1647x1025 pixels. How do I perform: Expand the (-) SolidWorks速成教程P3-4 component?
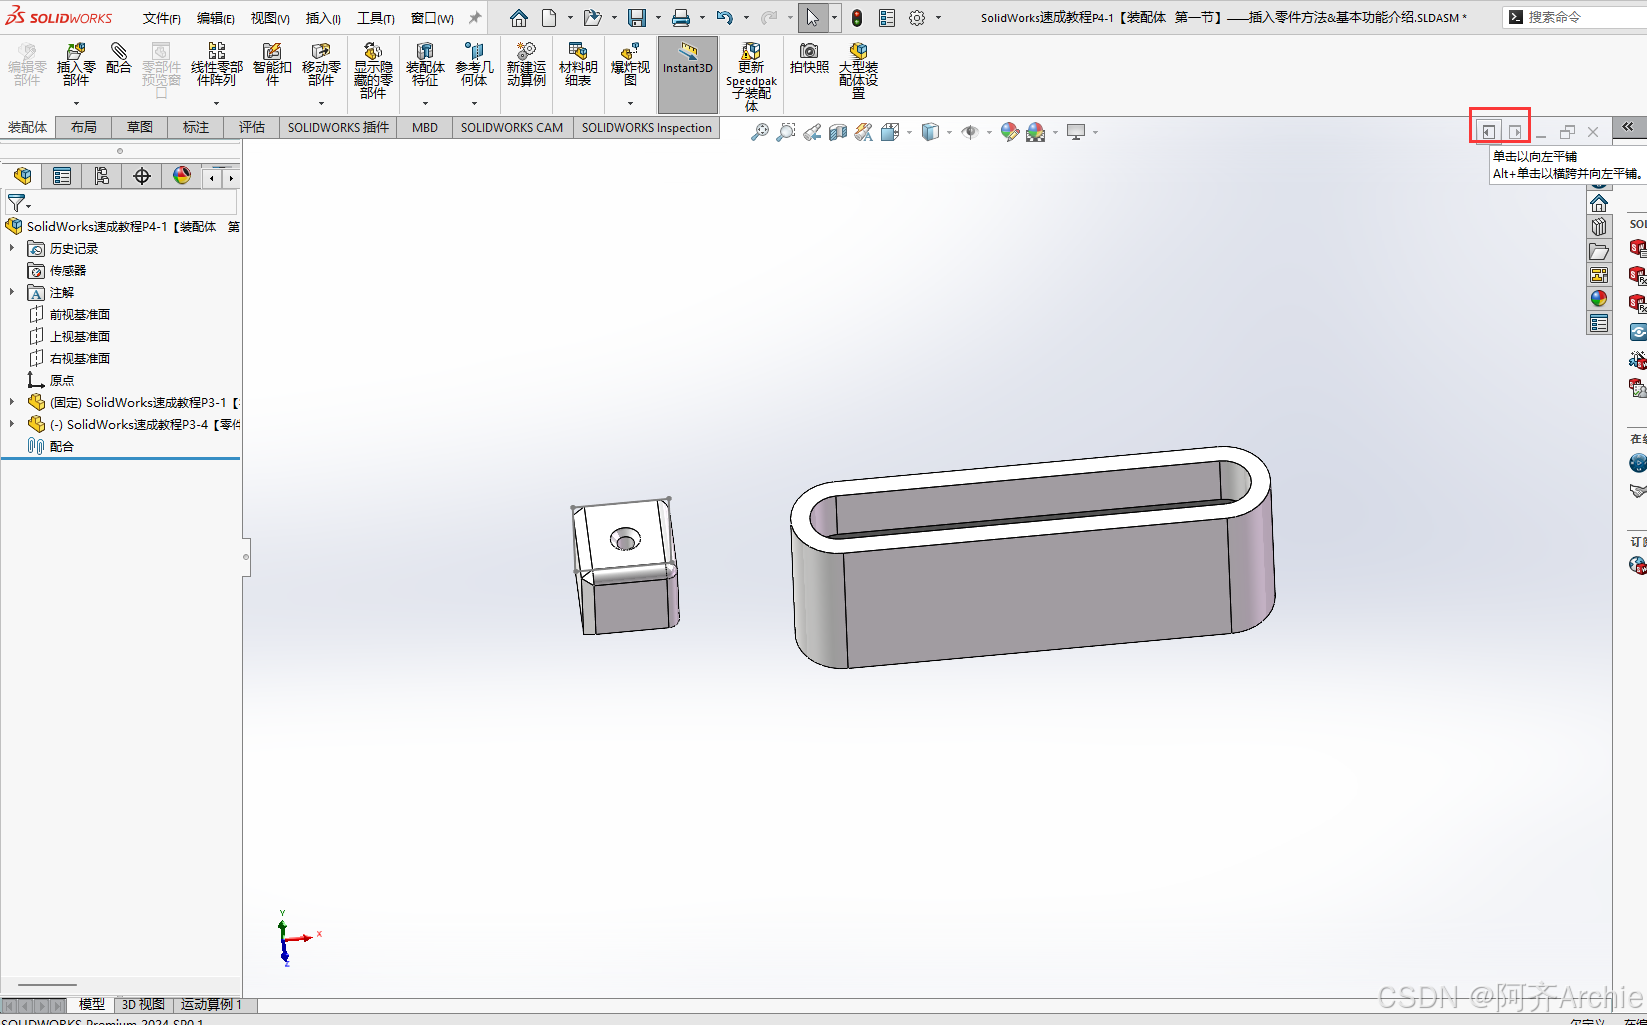tap(12, 424)
